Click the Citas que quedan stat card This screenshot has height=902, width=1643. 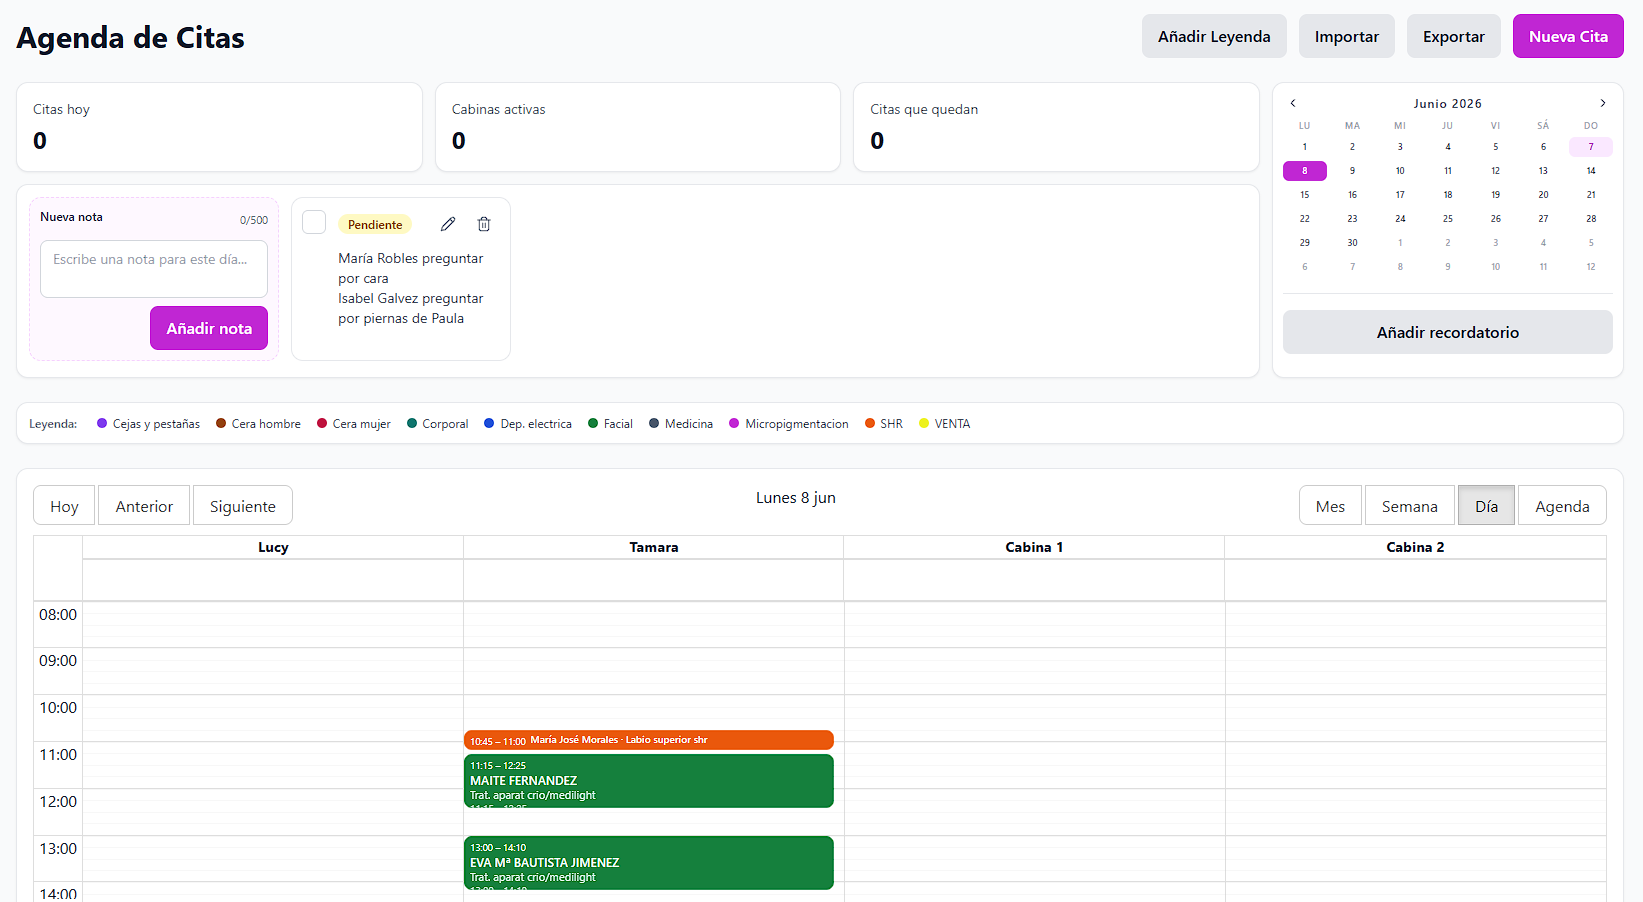tap(1056, 127)
